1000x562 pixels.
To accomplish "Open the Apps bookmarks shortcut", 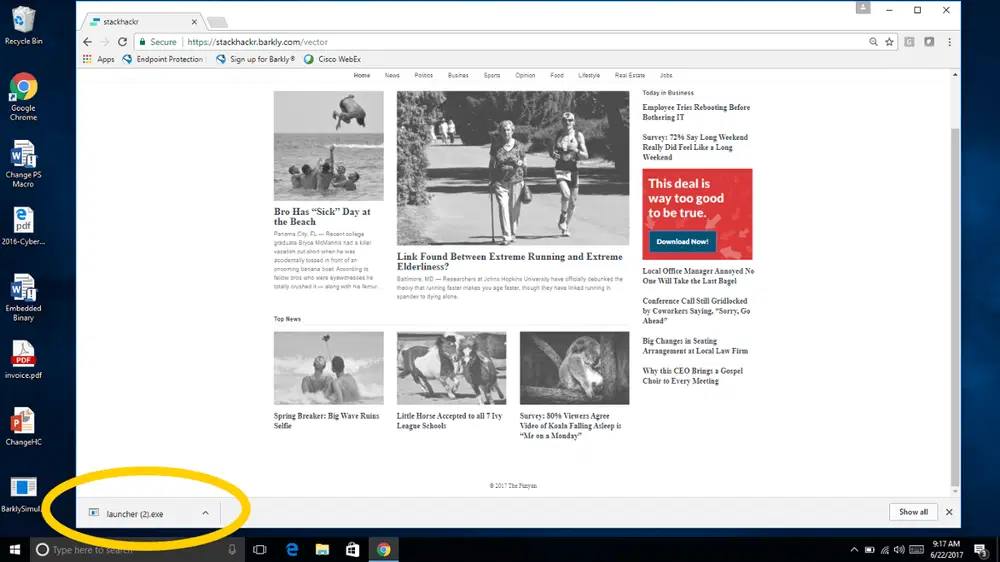I will [98, 59].
